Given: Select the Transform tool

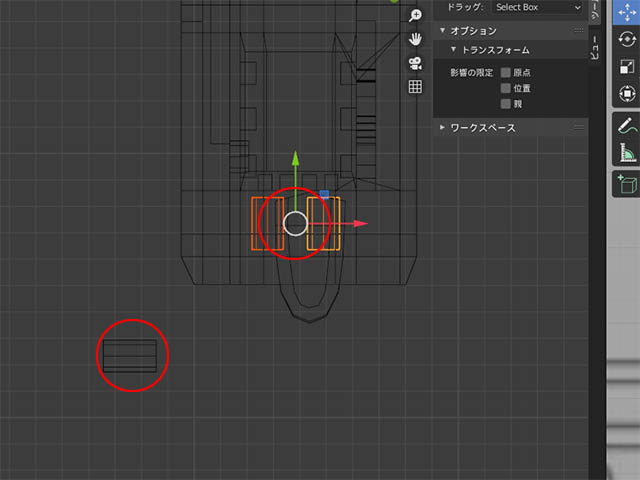Looking at the screenshot, I should [627, 94].
